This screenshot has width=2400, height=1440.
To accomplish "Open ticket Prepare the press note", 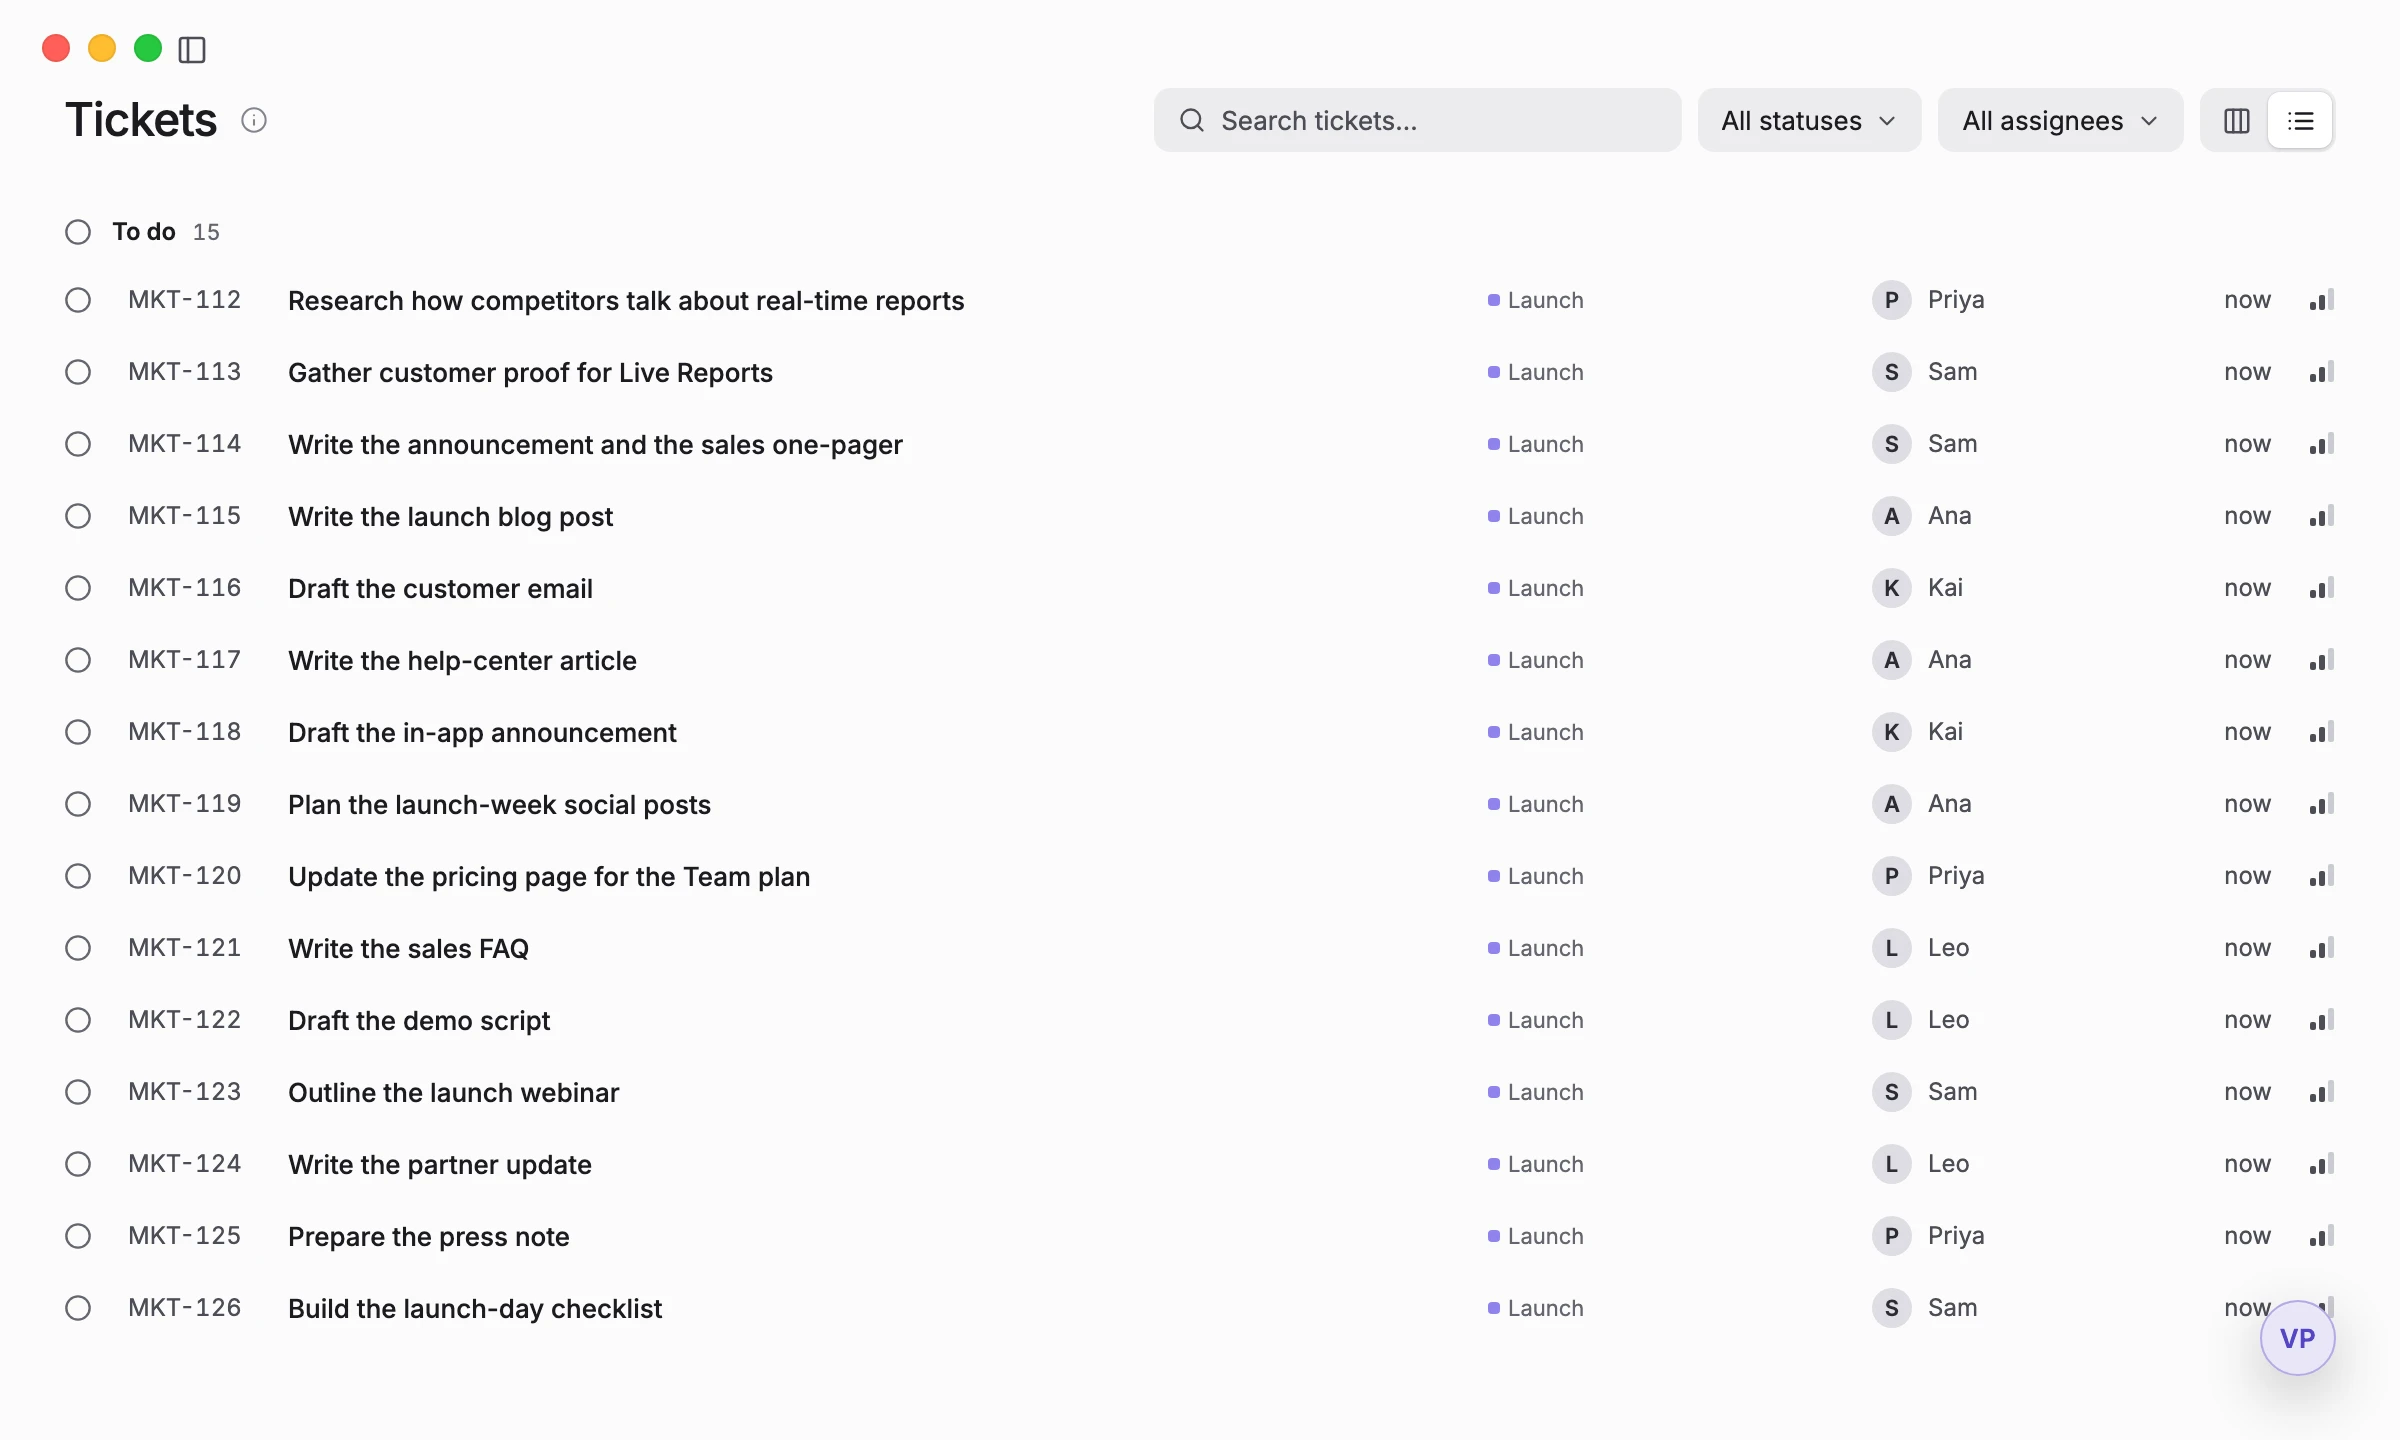I will tap(429, 1237).
